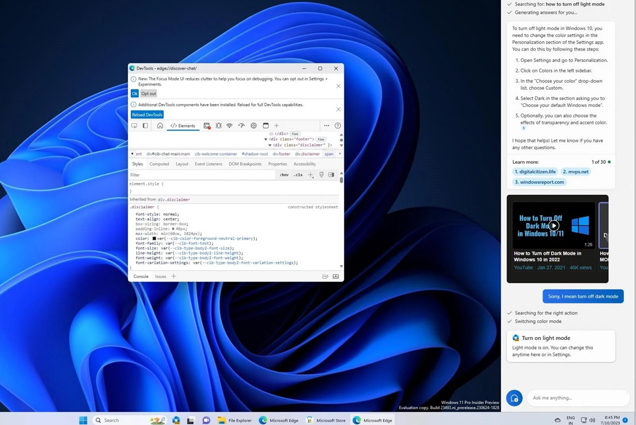Open File Explorer from the taskbar

pyautogui.click(x=235, y=420)
